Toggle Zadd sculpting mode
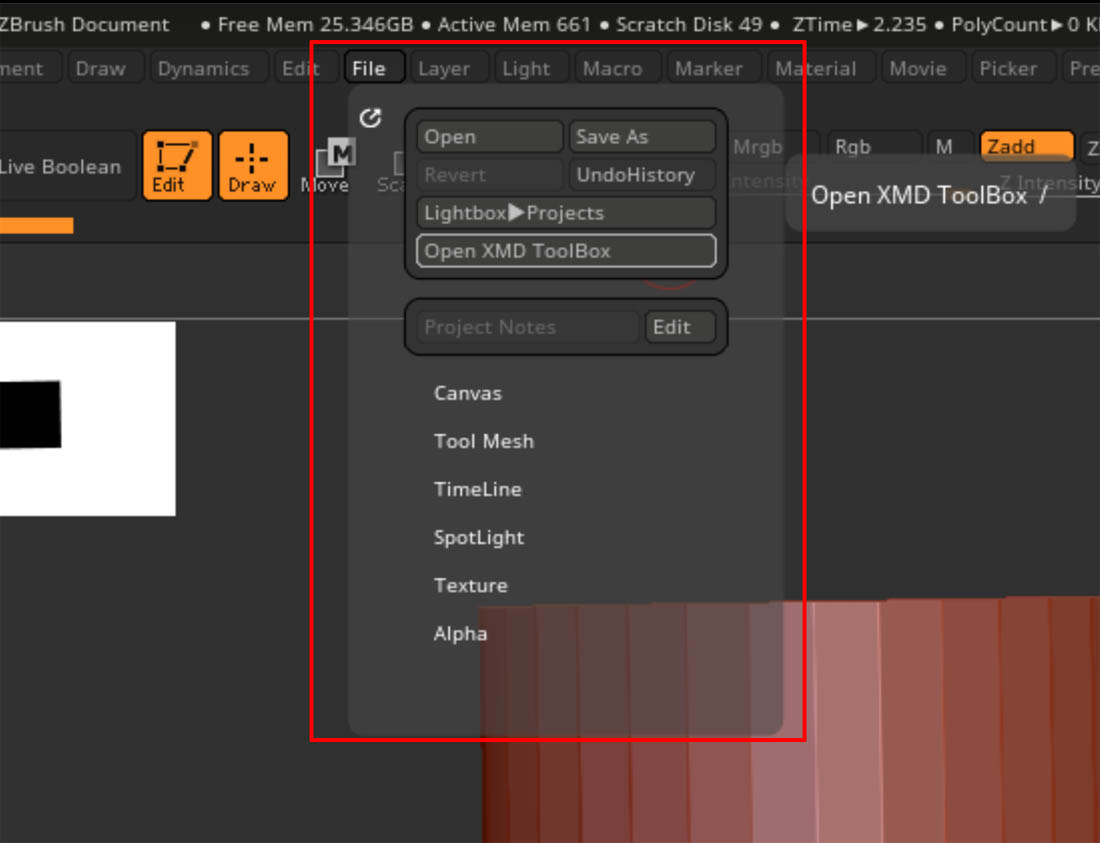Image resolution: width=1100 pixels, height=843 pixels. pyautogui.click(x=1026, y=146)
